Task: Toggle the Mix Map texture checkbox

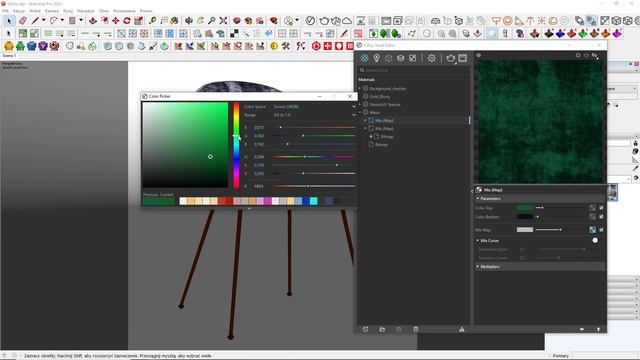Action: [x=601, y=230]
